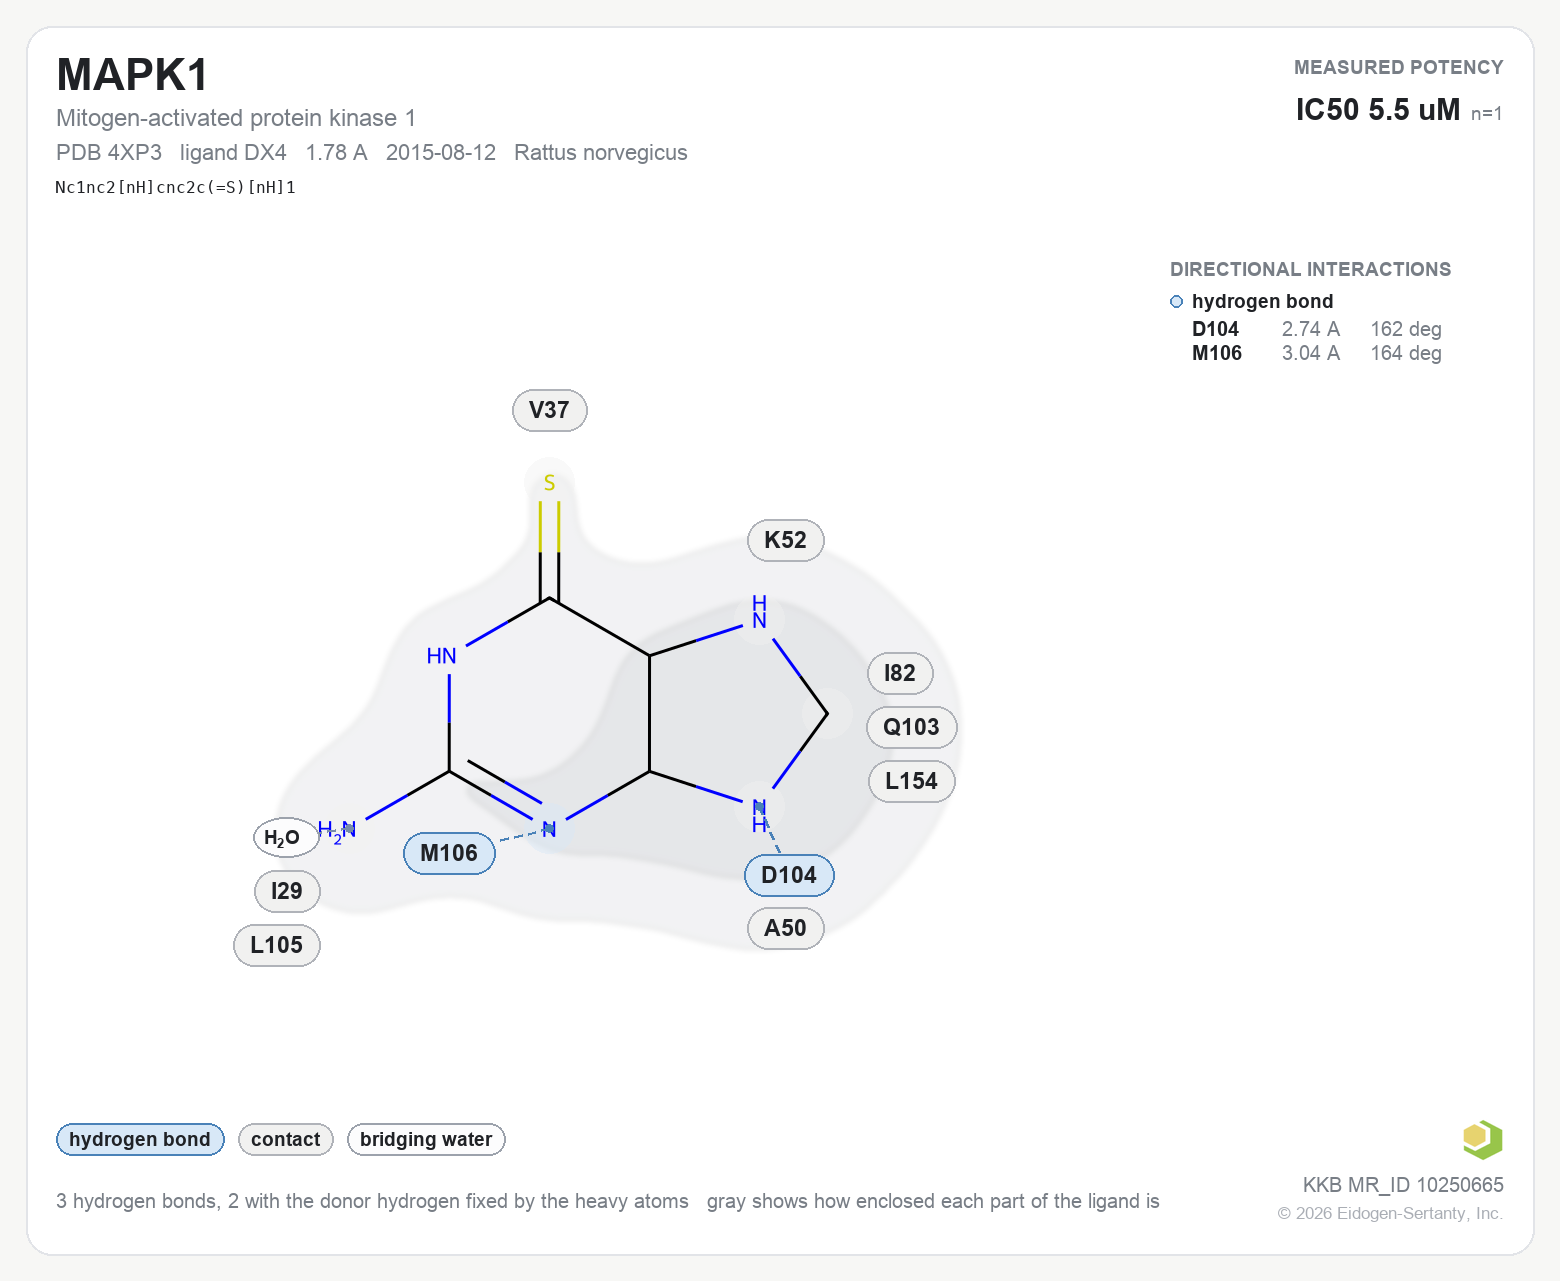
Task: Select the D104 hydrogen bond residue
Action: [789, 875]
